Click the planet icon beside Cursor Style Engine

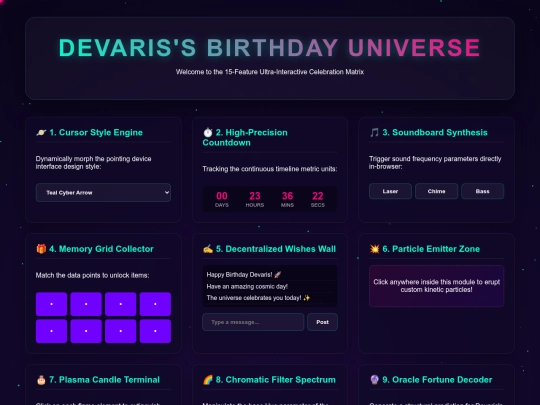(x=41, y=133)
